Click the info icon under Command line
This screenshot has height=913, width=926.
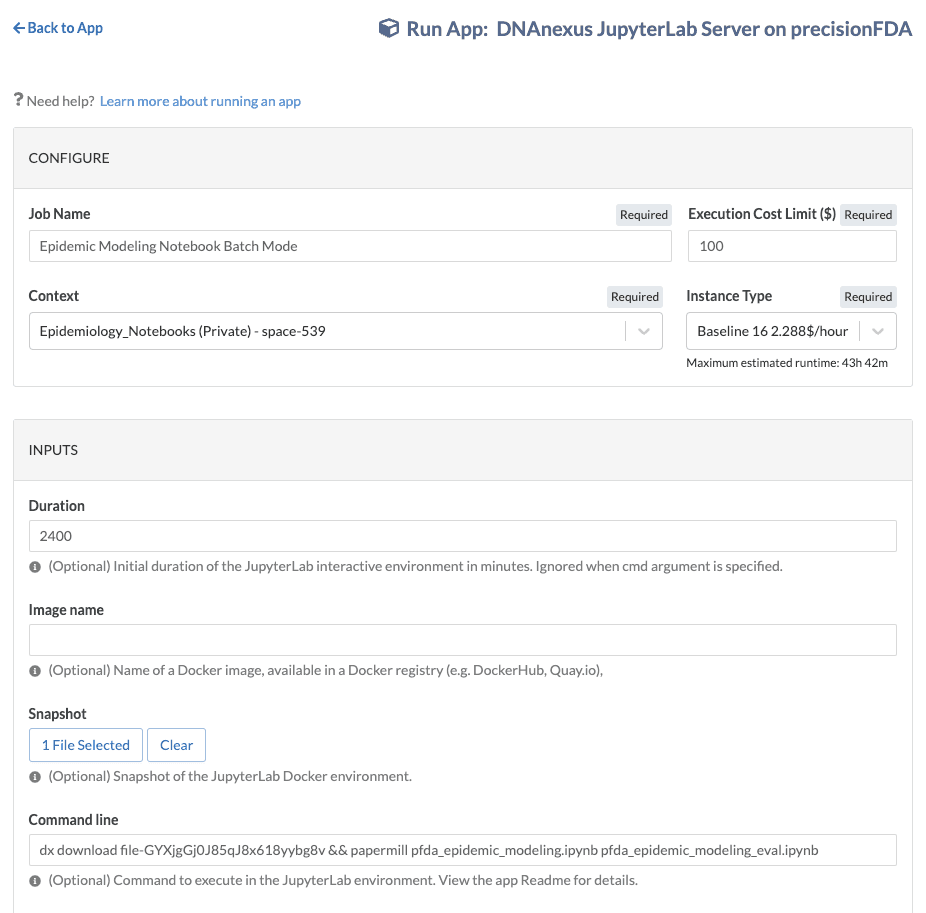(35, 881)
